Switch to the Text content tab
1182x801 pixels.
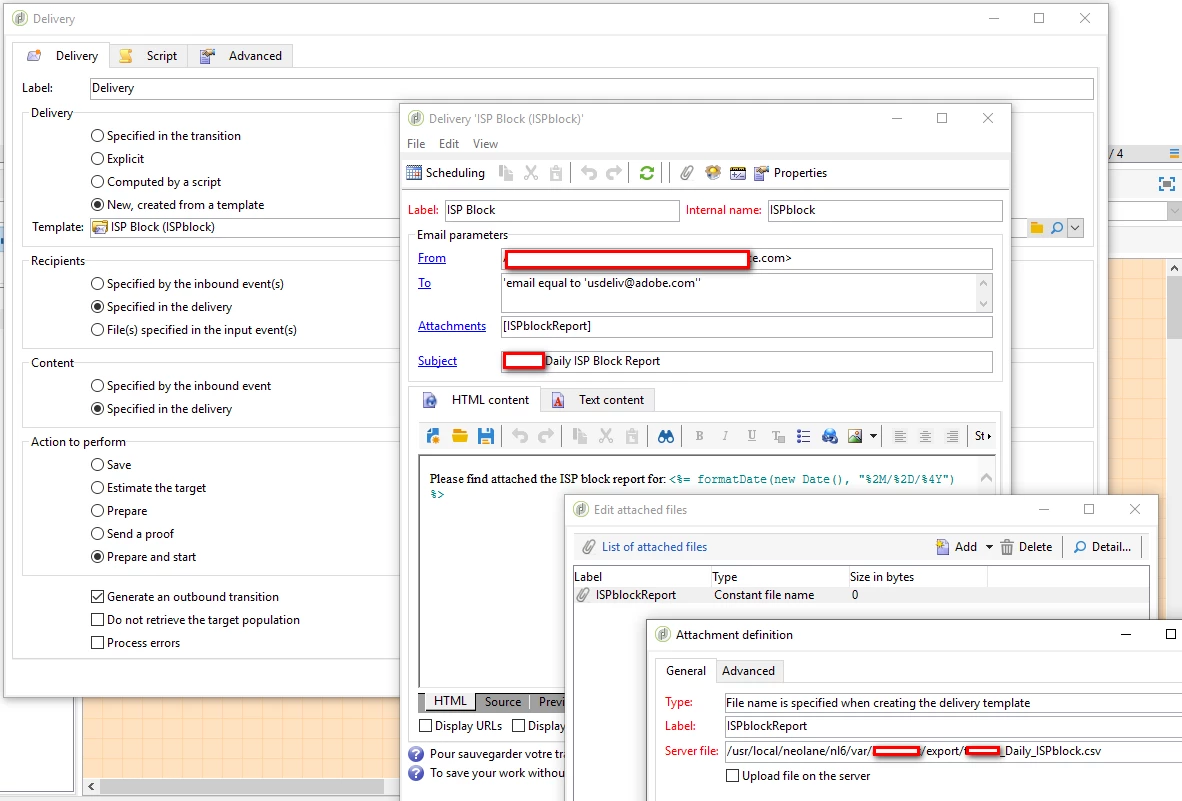pos(598,400)
